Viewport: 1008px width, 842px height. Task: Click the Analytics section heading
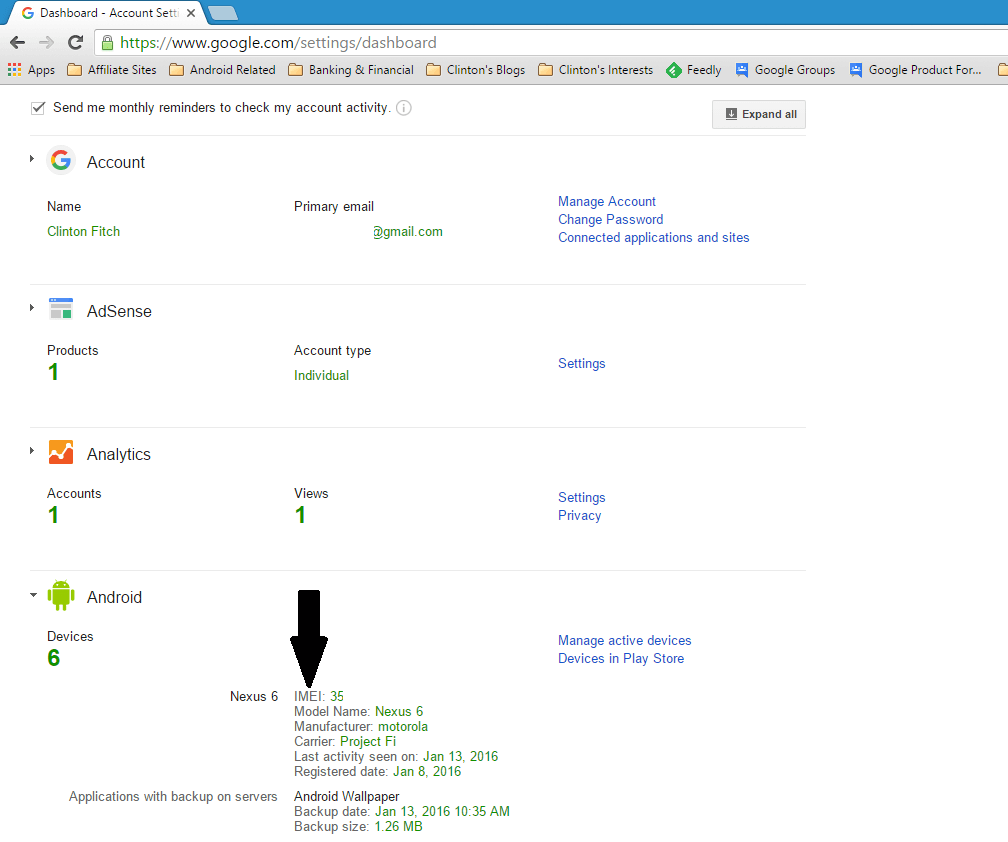click(119, 454)
